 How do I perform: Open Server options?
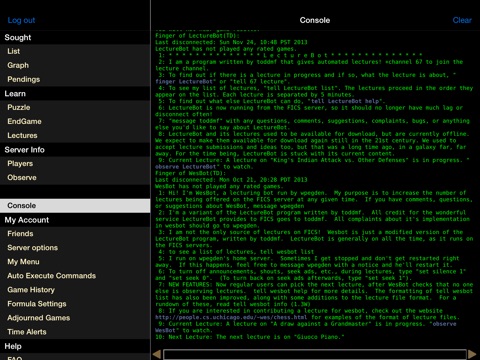point(75,248)
